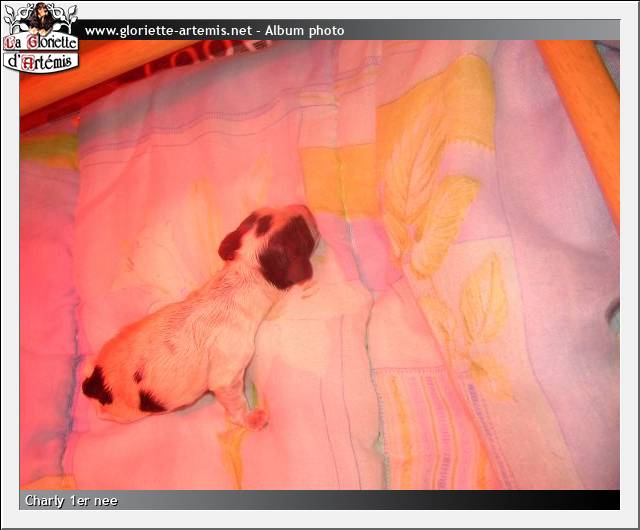Click the dark spots on puppy's rump
Screen dimensions: 640x530
coord(100,385)
